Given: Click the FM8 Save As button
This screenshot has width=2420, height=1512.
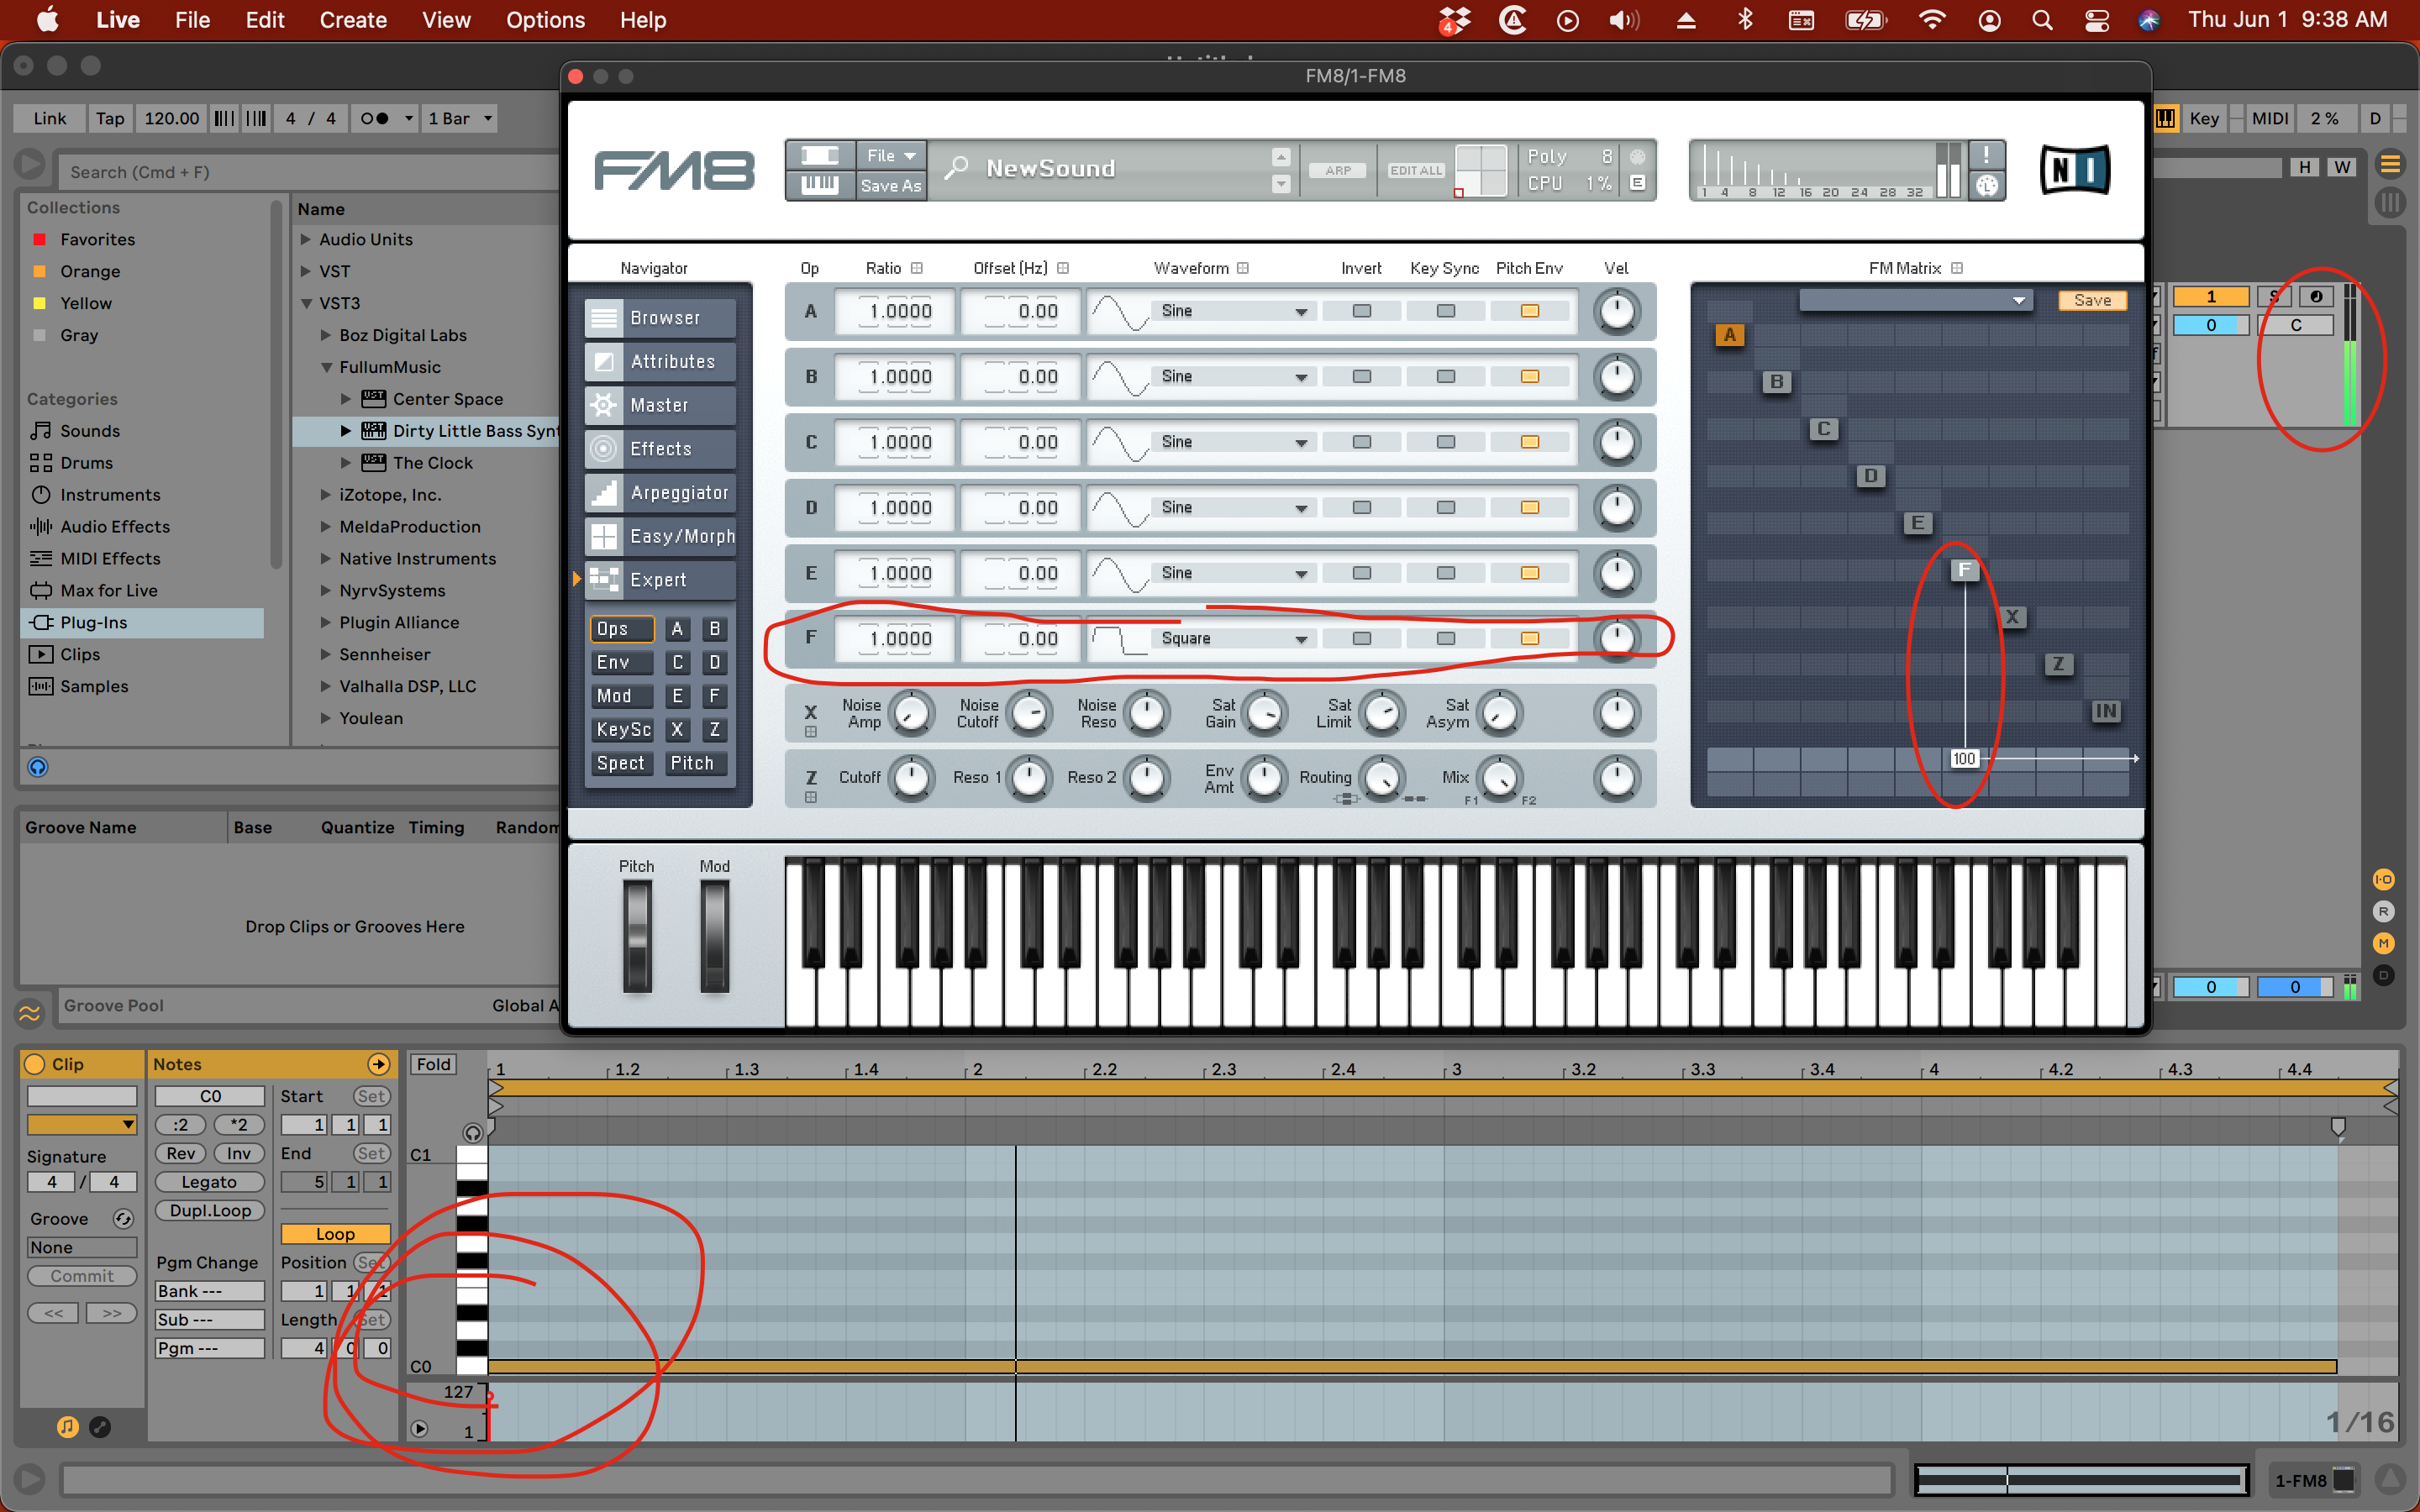Looking at the screenshot, I should click(891, 185).
